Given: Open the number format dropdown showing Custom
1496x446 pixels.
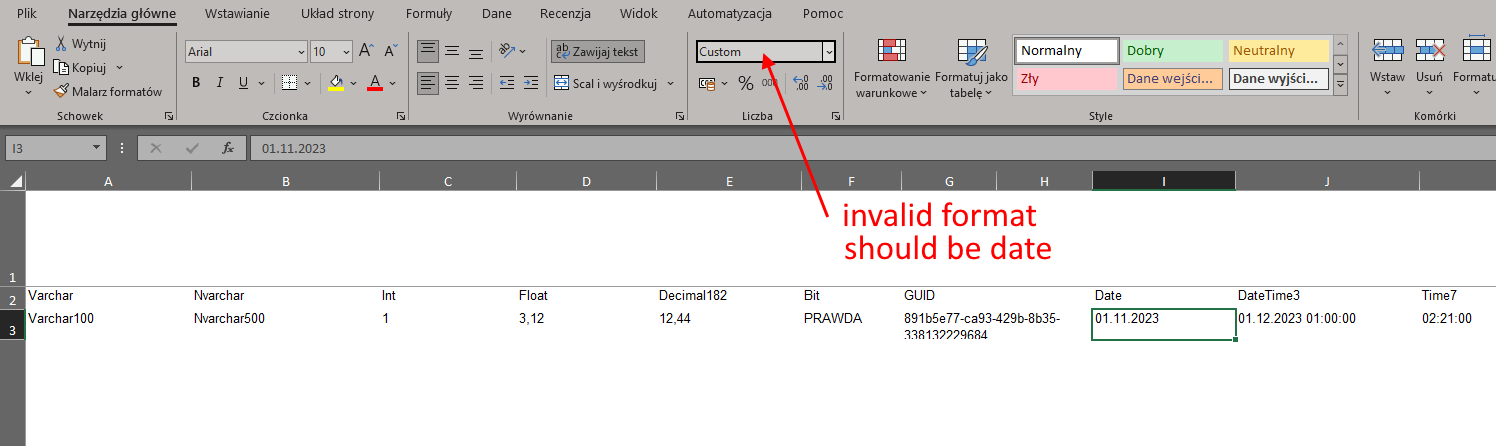Looking at the screenshot, I should pyautogui.click(x=828, y=51).
